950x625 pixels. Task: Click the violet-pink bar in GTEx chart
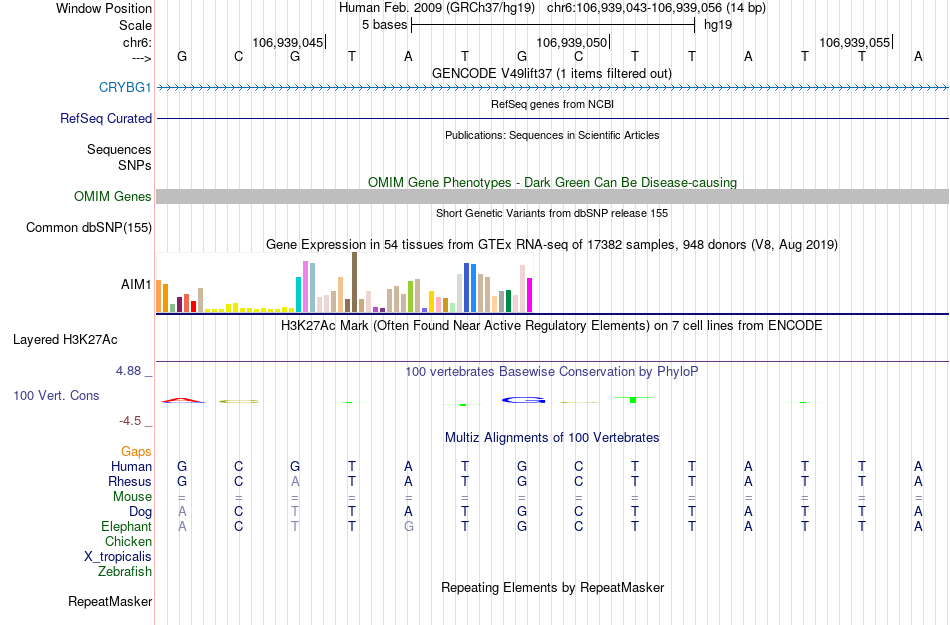(x=305, y=286)
